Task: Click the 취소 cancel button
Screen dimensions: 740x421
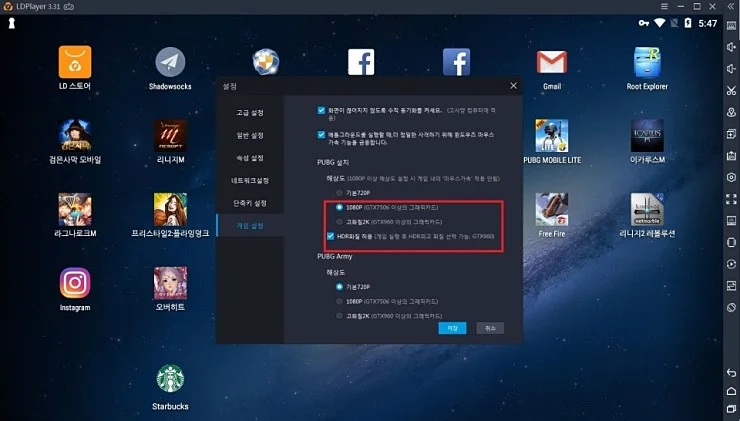Action: (490, 328)
